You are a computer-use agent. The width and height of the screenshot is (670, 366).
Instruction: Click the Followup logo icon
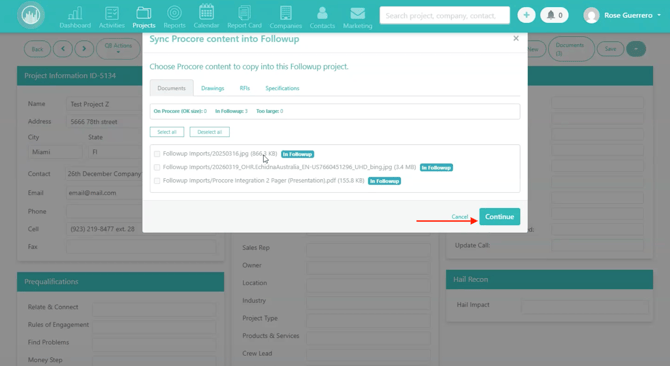pyautogui.click(x=31, y=15)
